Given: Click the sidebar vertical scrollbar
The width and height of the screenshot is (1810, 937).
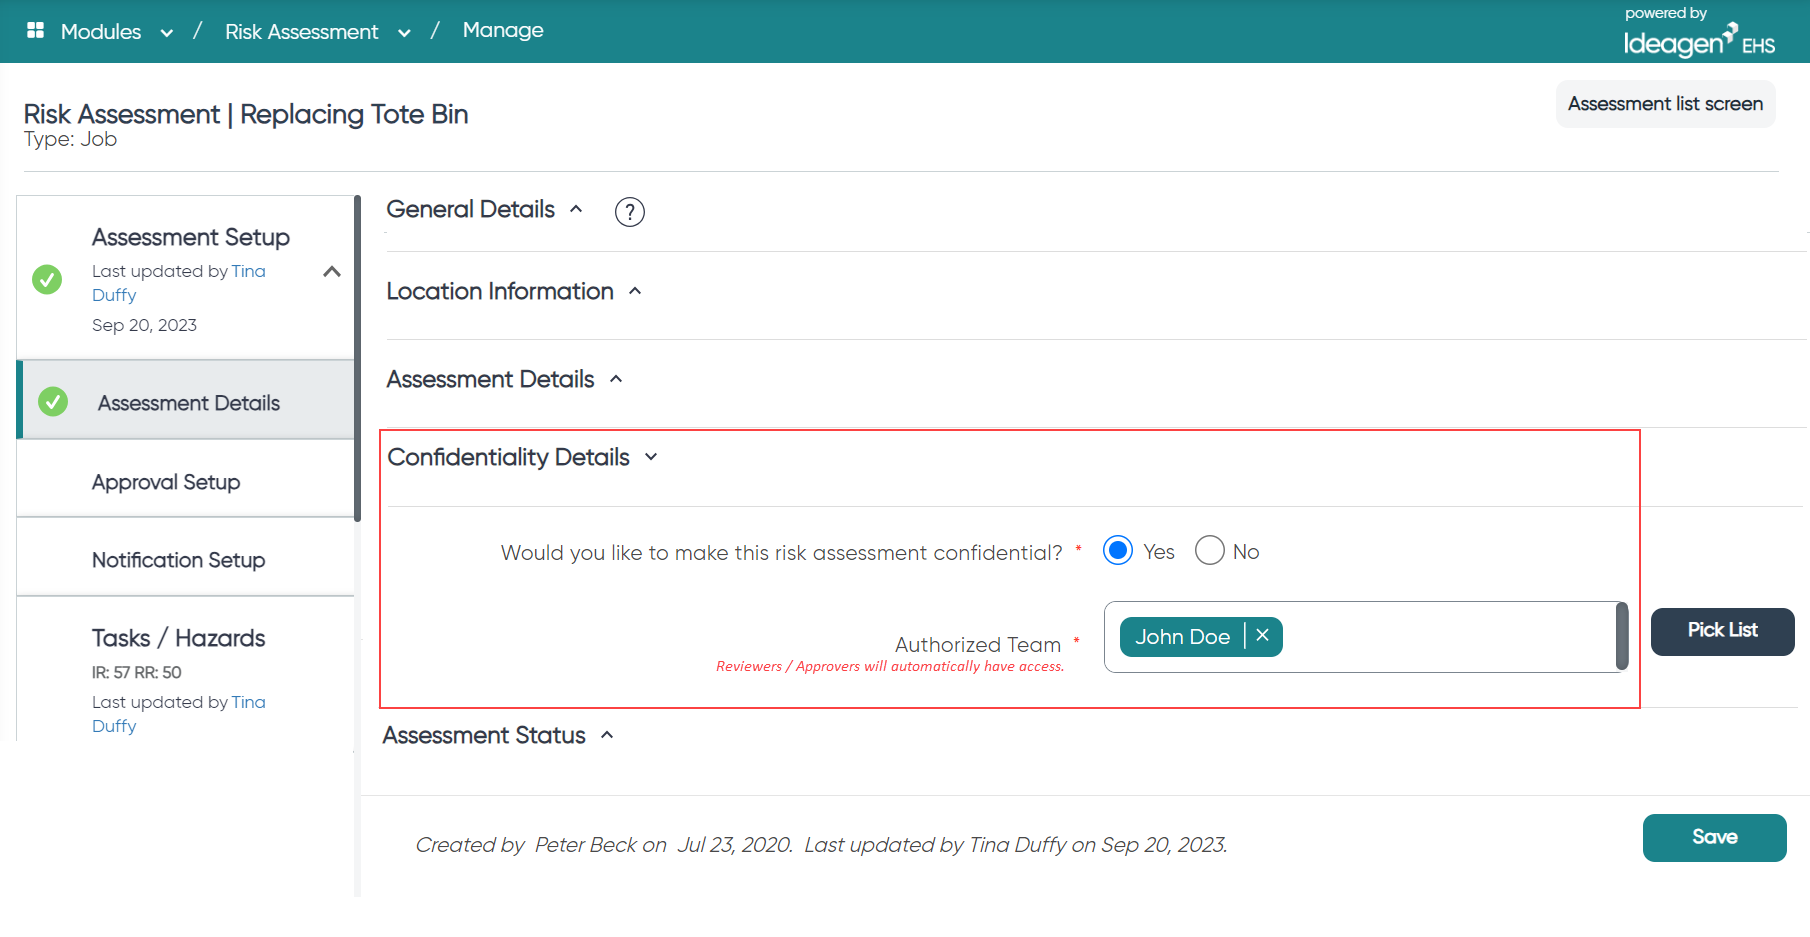Looking at the screenshot, I should click(x=357, y=358).
